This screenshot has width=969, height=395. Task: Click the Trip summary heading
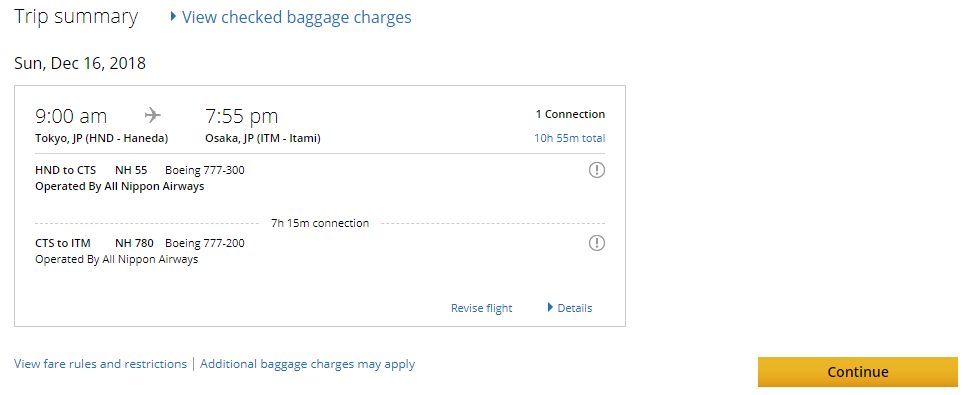tap(76, 17)
